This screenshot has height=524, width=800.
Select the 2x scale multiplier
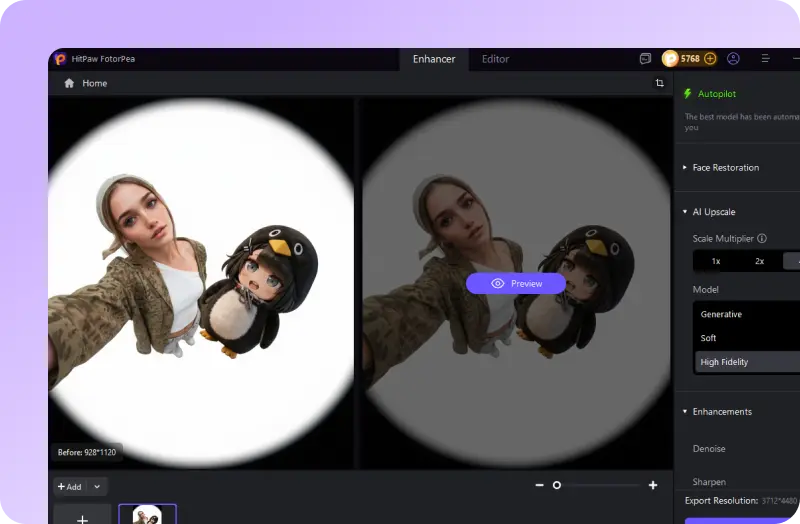[x=760, y=261]
